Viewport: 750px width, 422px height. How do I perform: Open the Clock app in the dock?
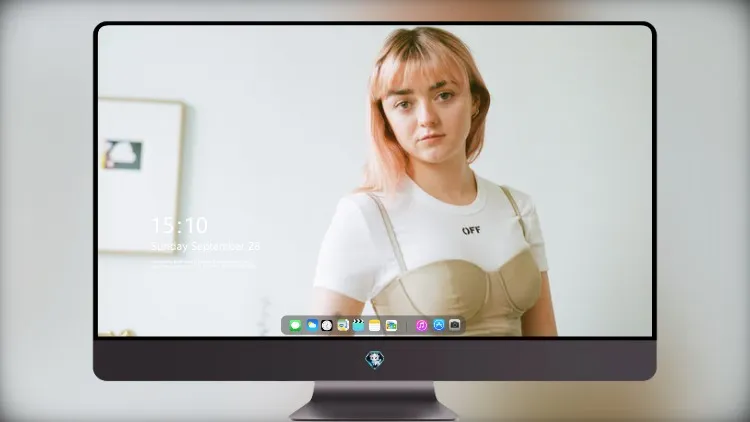327,325
